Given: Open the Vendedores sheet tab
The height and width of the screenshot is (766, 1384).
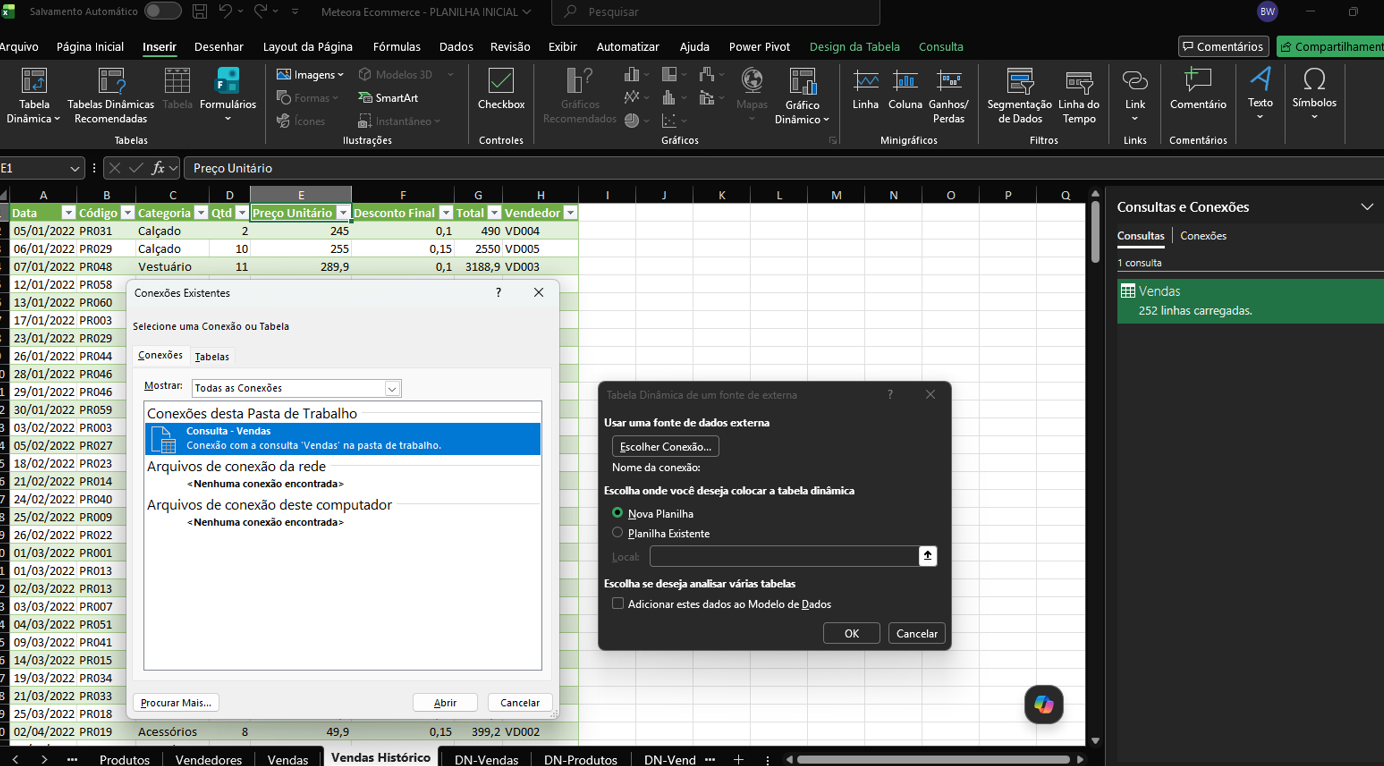Looking at the screenshot, I should 209,760.
